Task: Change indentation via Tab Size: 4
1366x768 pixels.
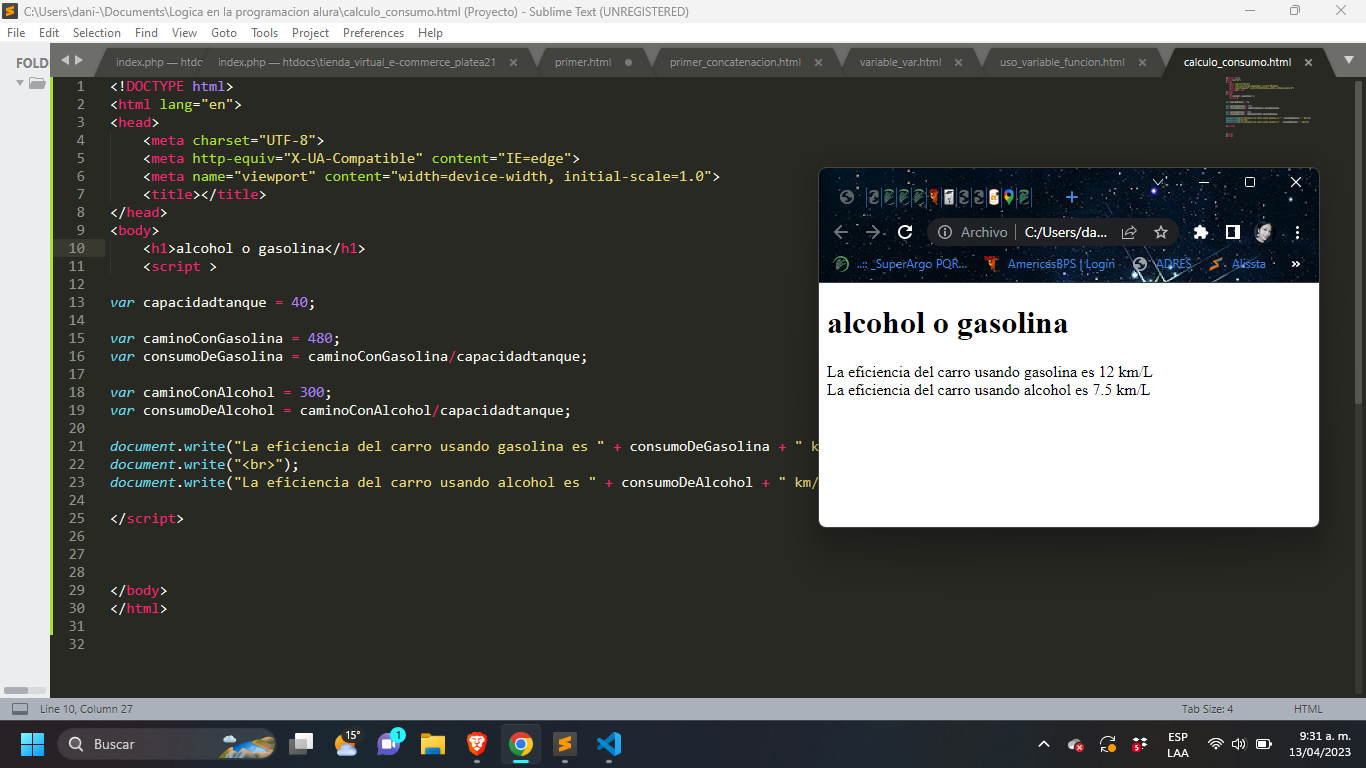Action: tap(1207, 709)
